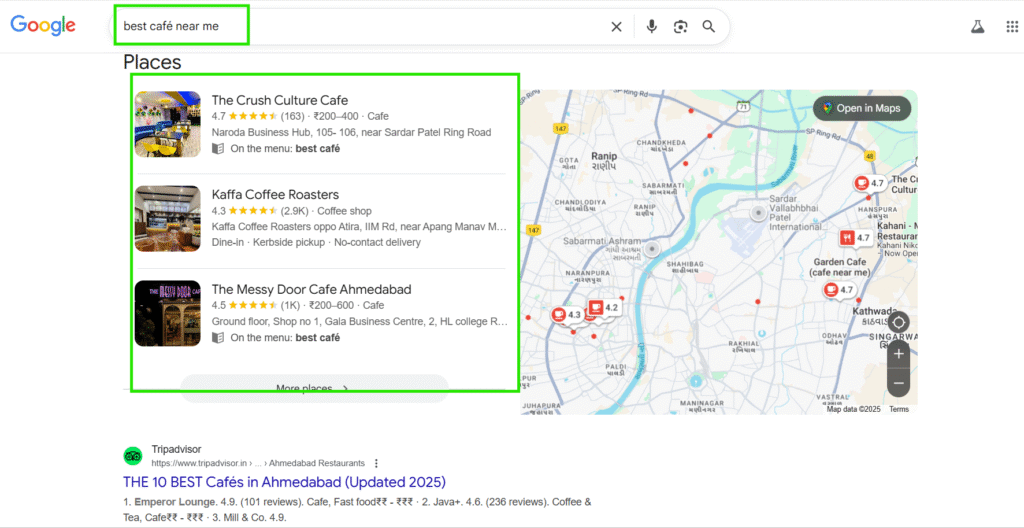Click the restaurant pin rated 4.7 near Kahani

coord(856,238)
